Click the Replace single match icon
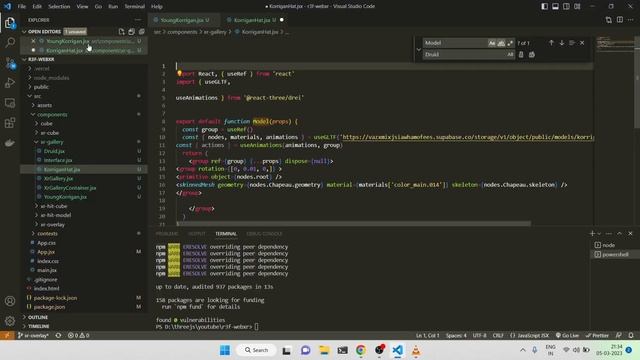Screen dimensions: 640x360 coord(521,55)
